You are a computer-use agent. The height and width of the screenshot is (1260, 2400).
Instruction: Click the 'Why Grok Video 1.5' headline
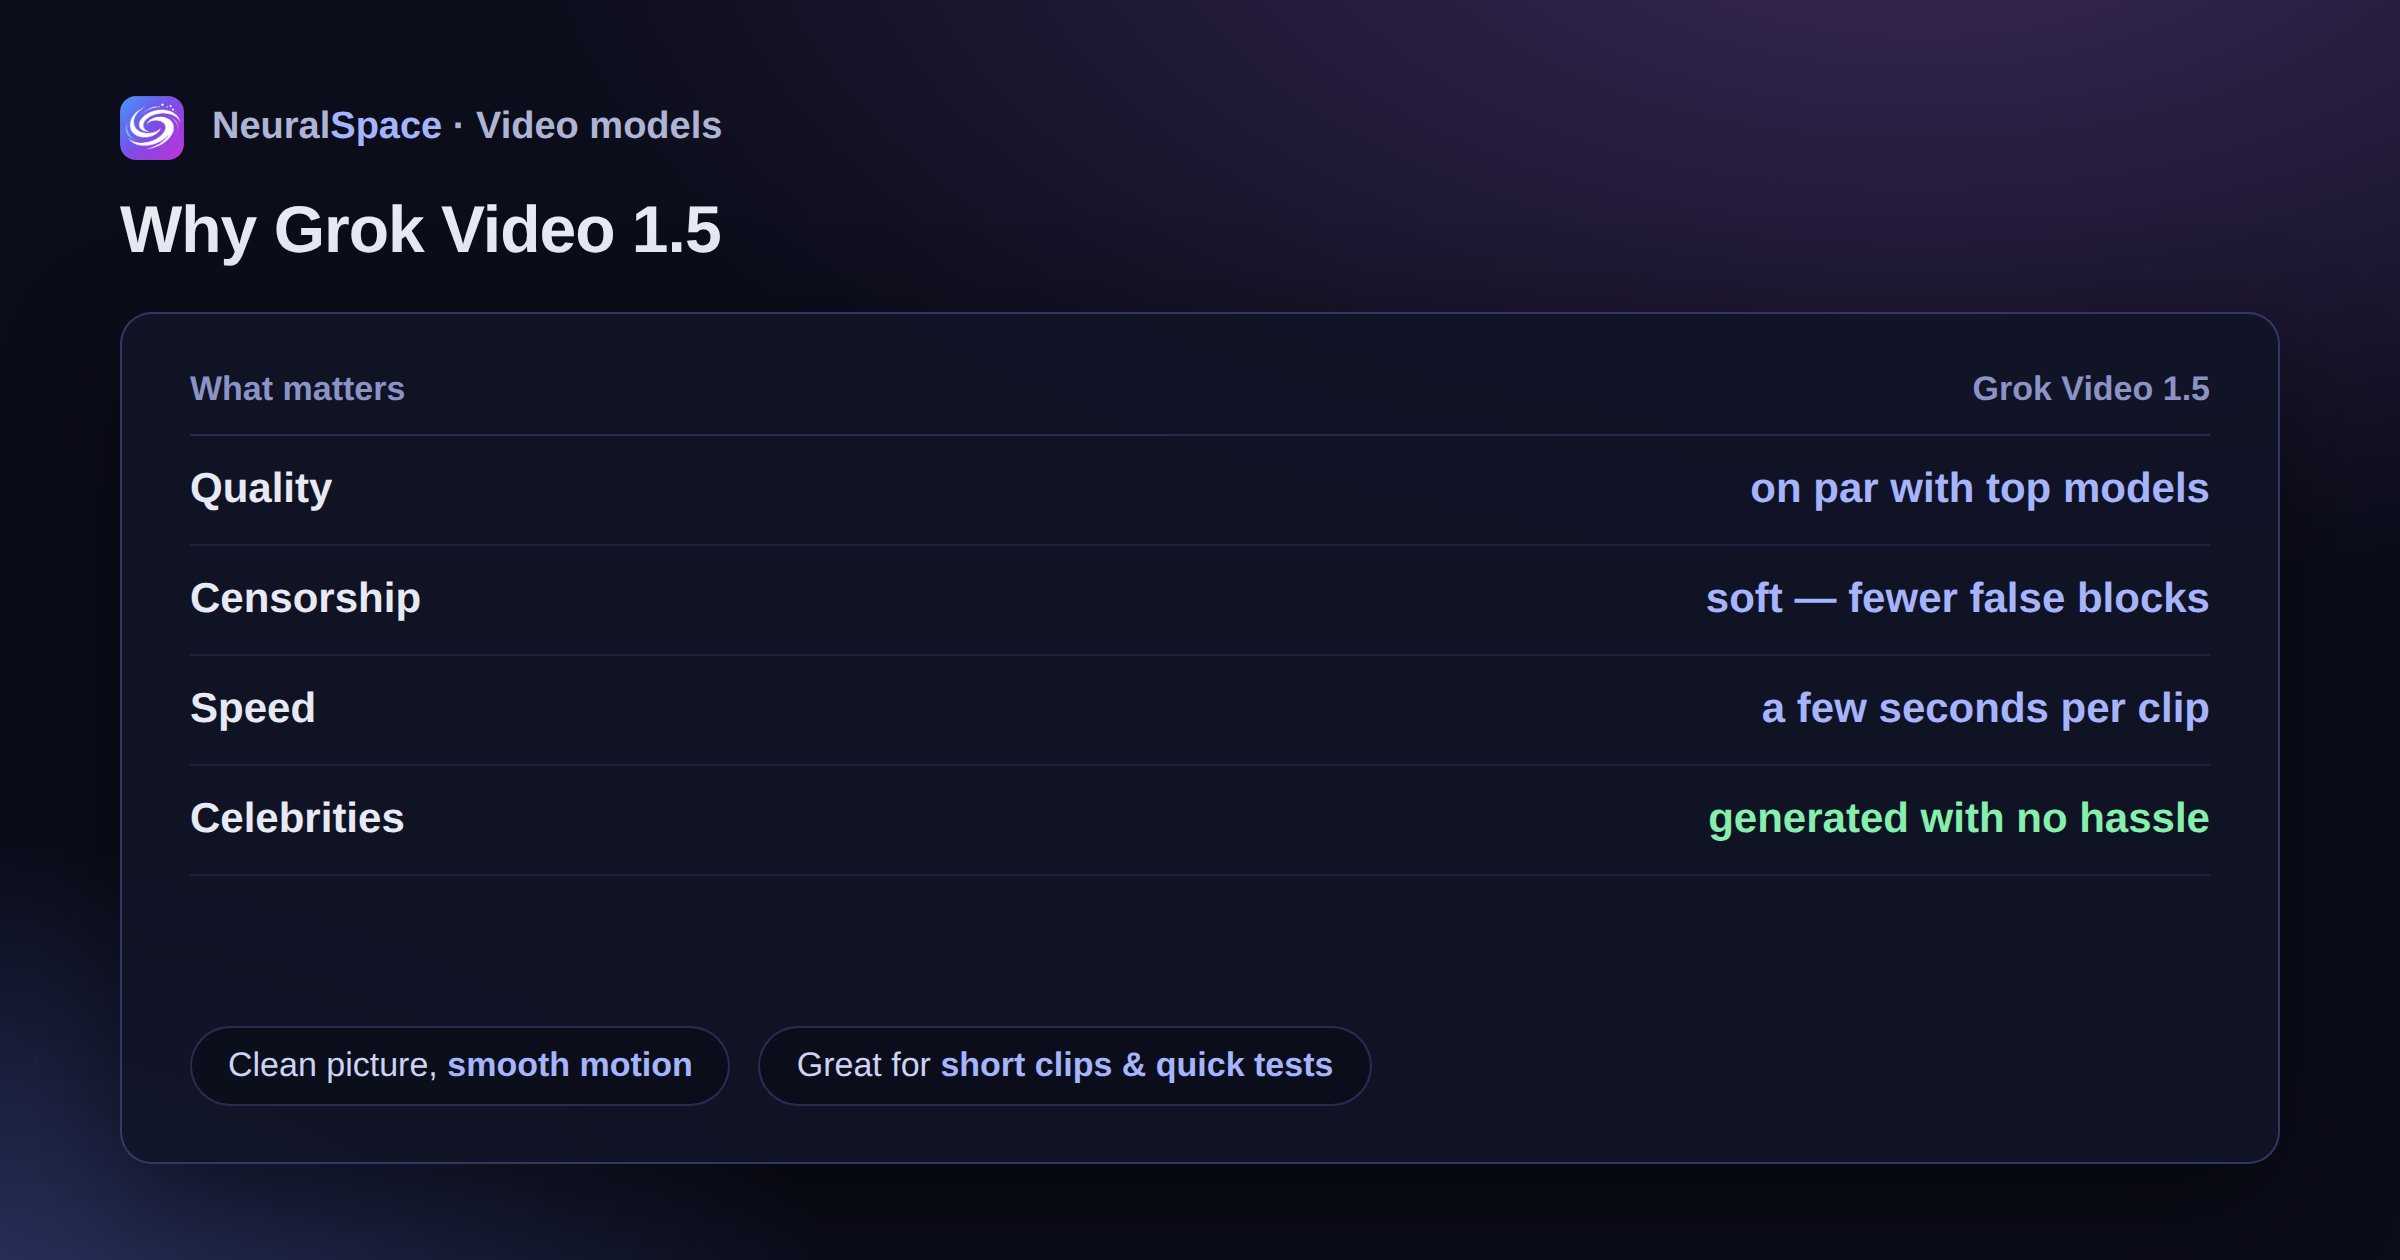coord(420,230)
